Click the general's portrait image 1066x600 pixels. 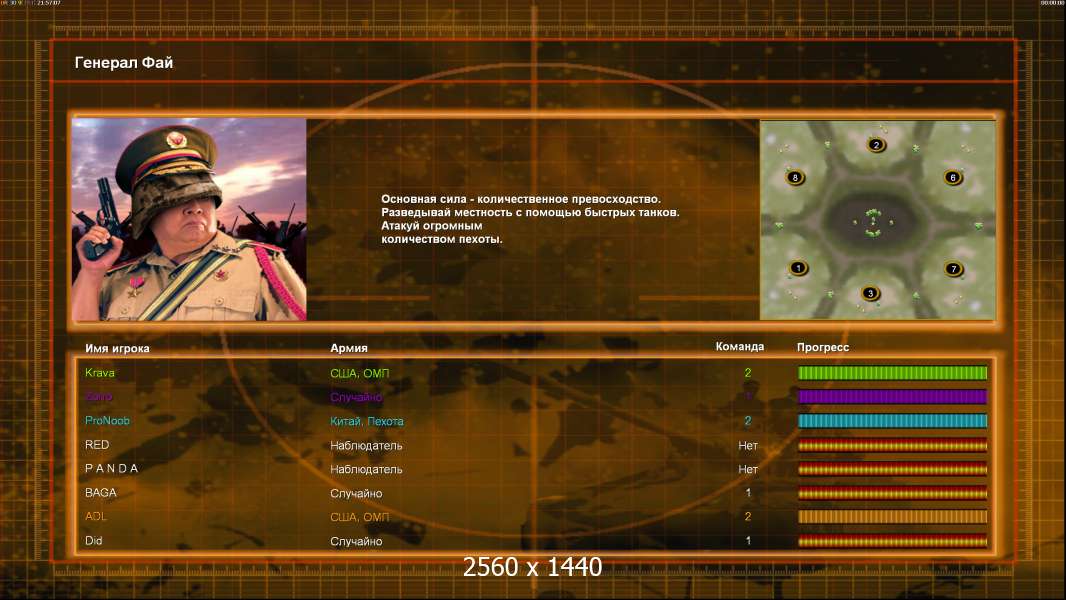[x=189, y=219]
